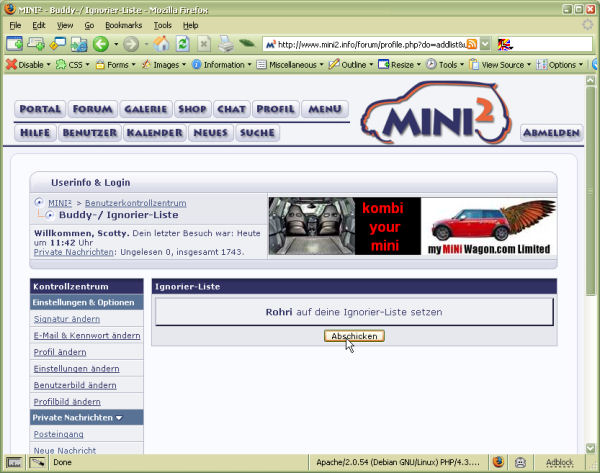
Task: Open the Information dropdown menu
Action: pyautogui.click(x=221, y=64)
